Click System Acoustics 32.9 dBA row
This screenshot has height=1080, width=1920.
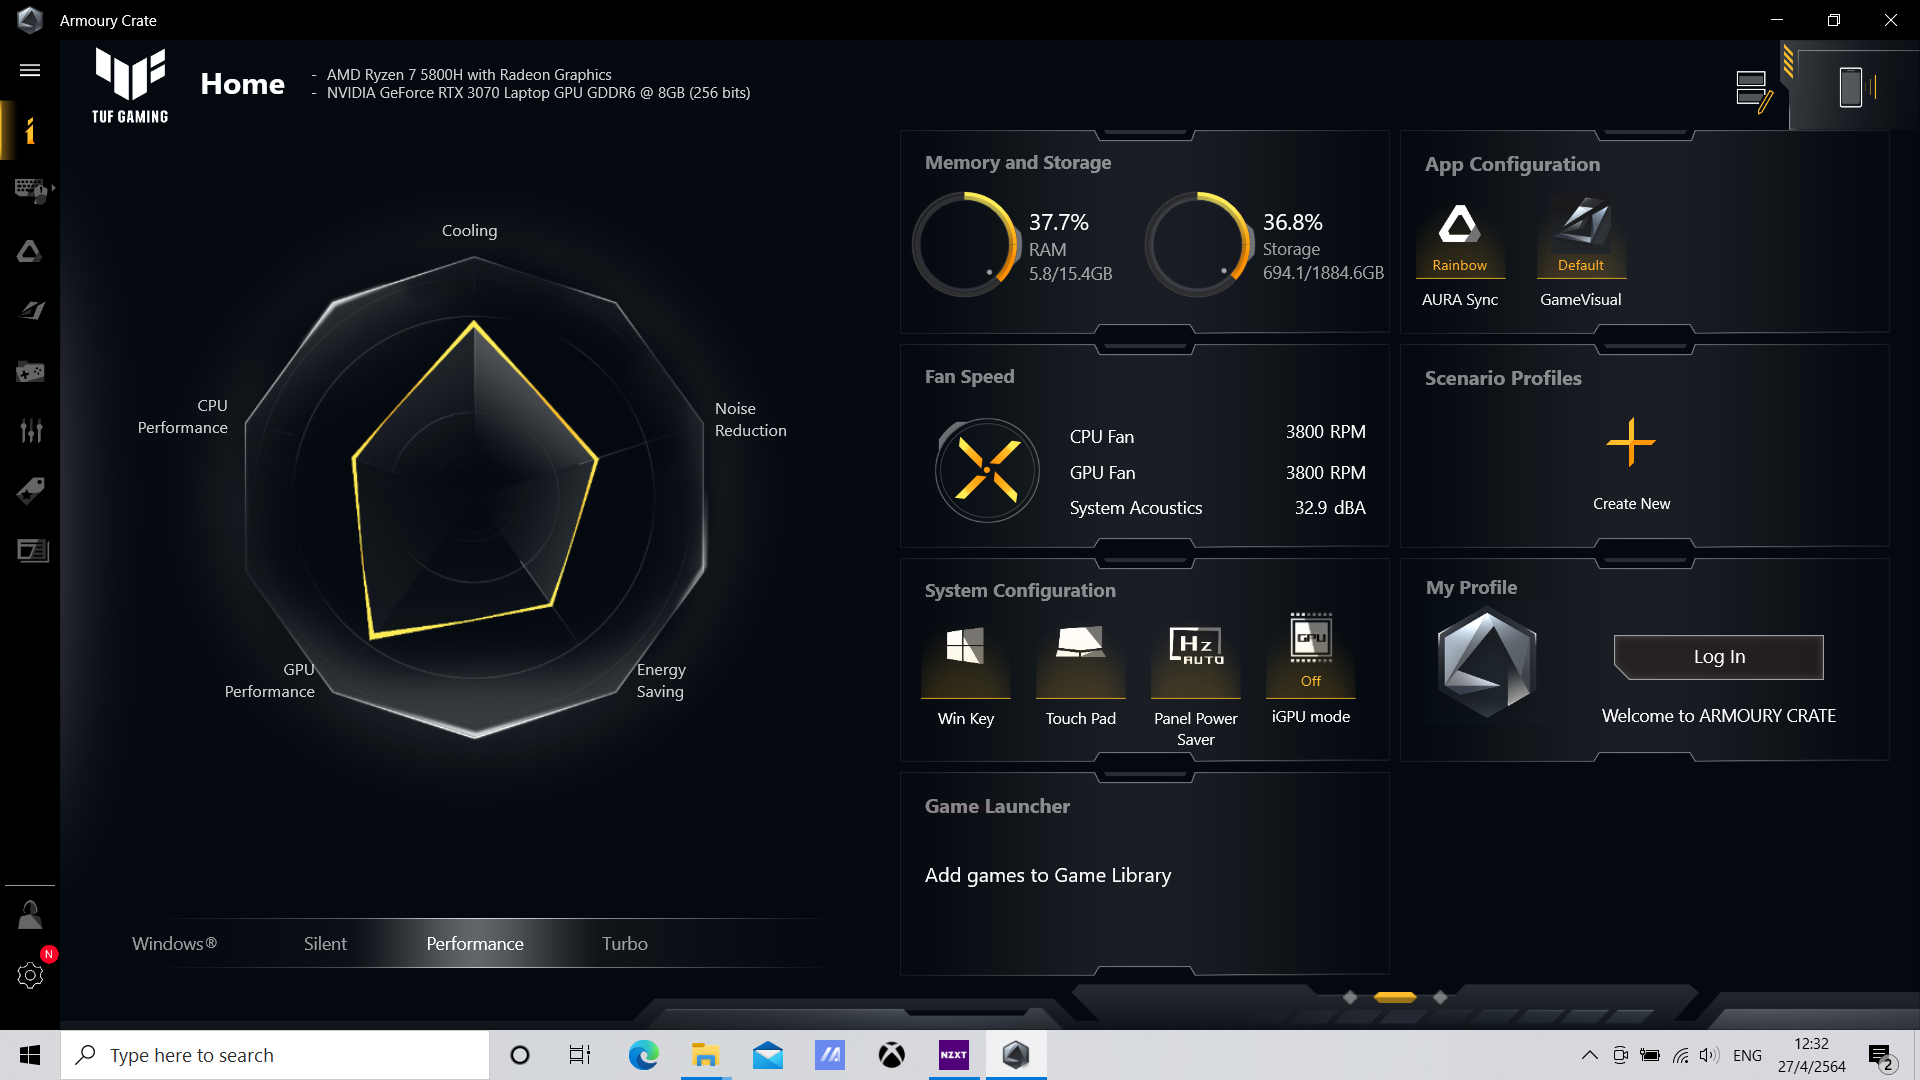(1217, 508)
